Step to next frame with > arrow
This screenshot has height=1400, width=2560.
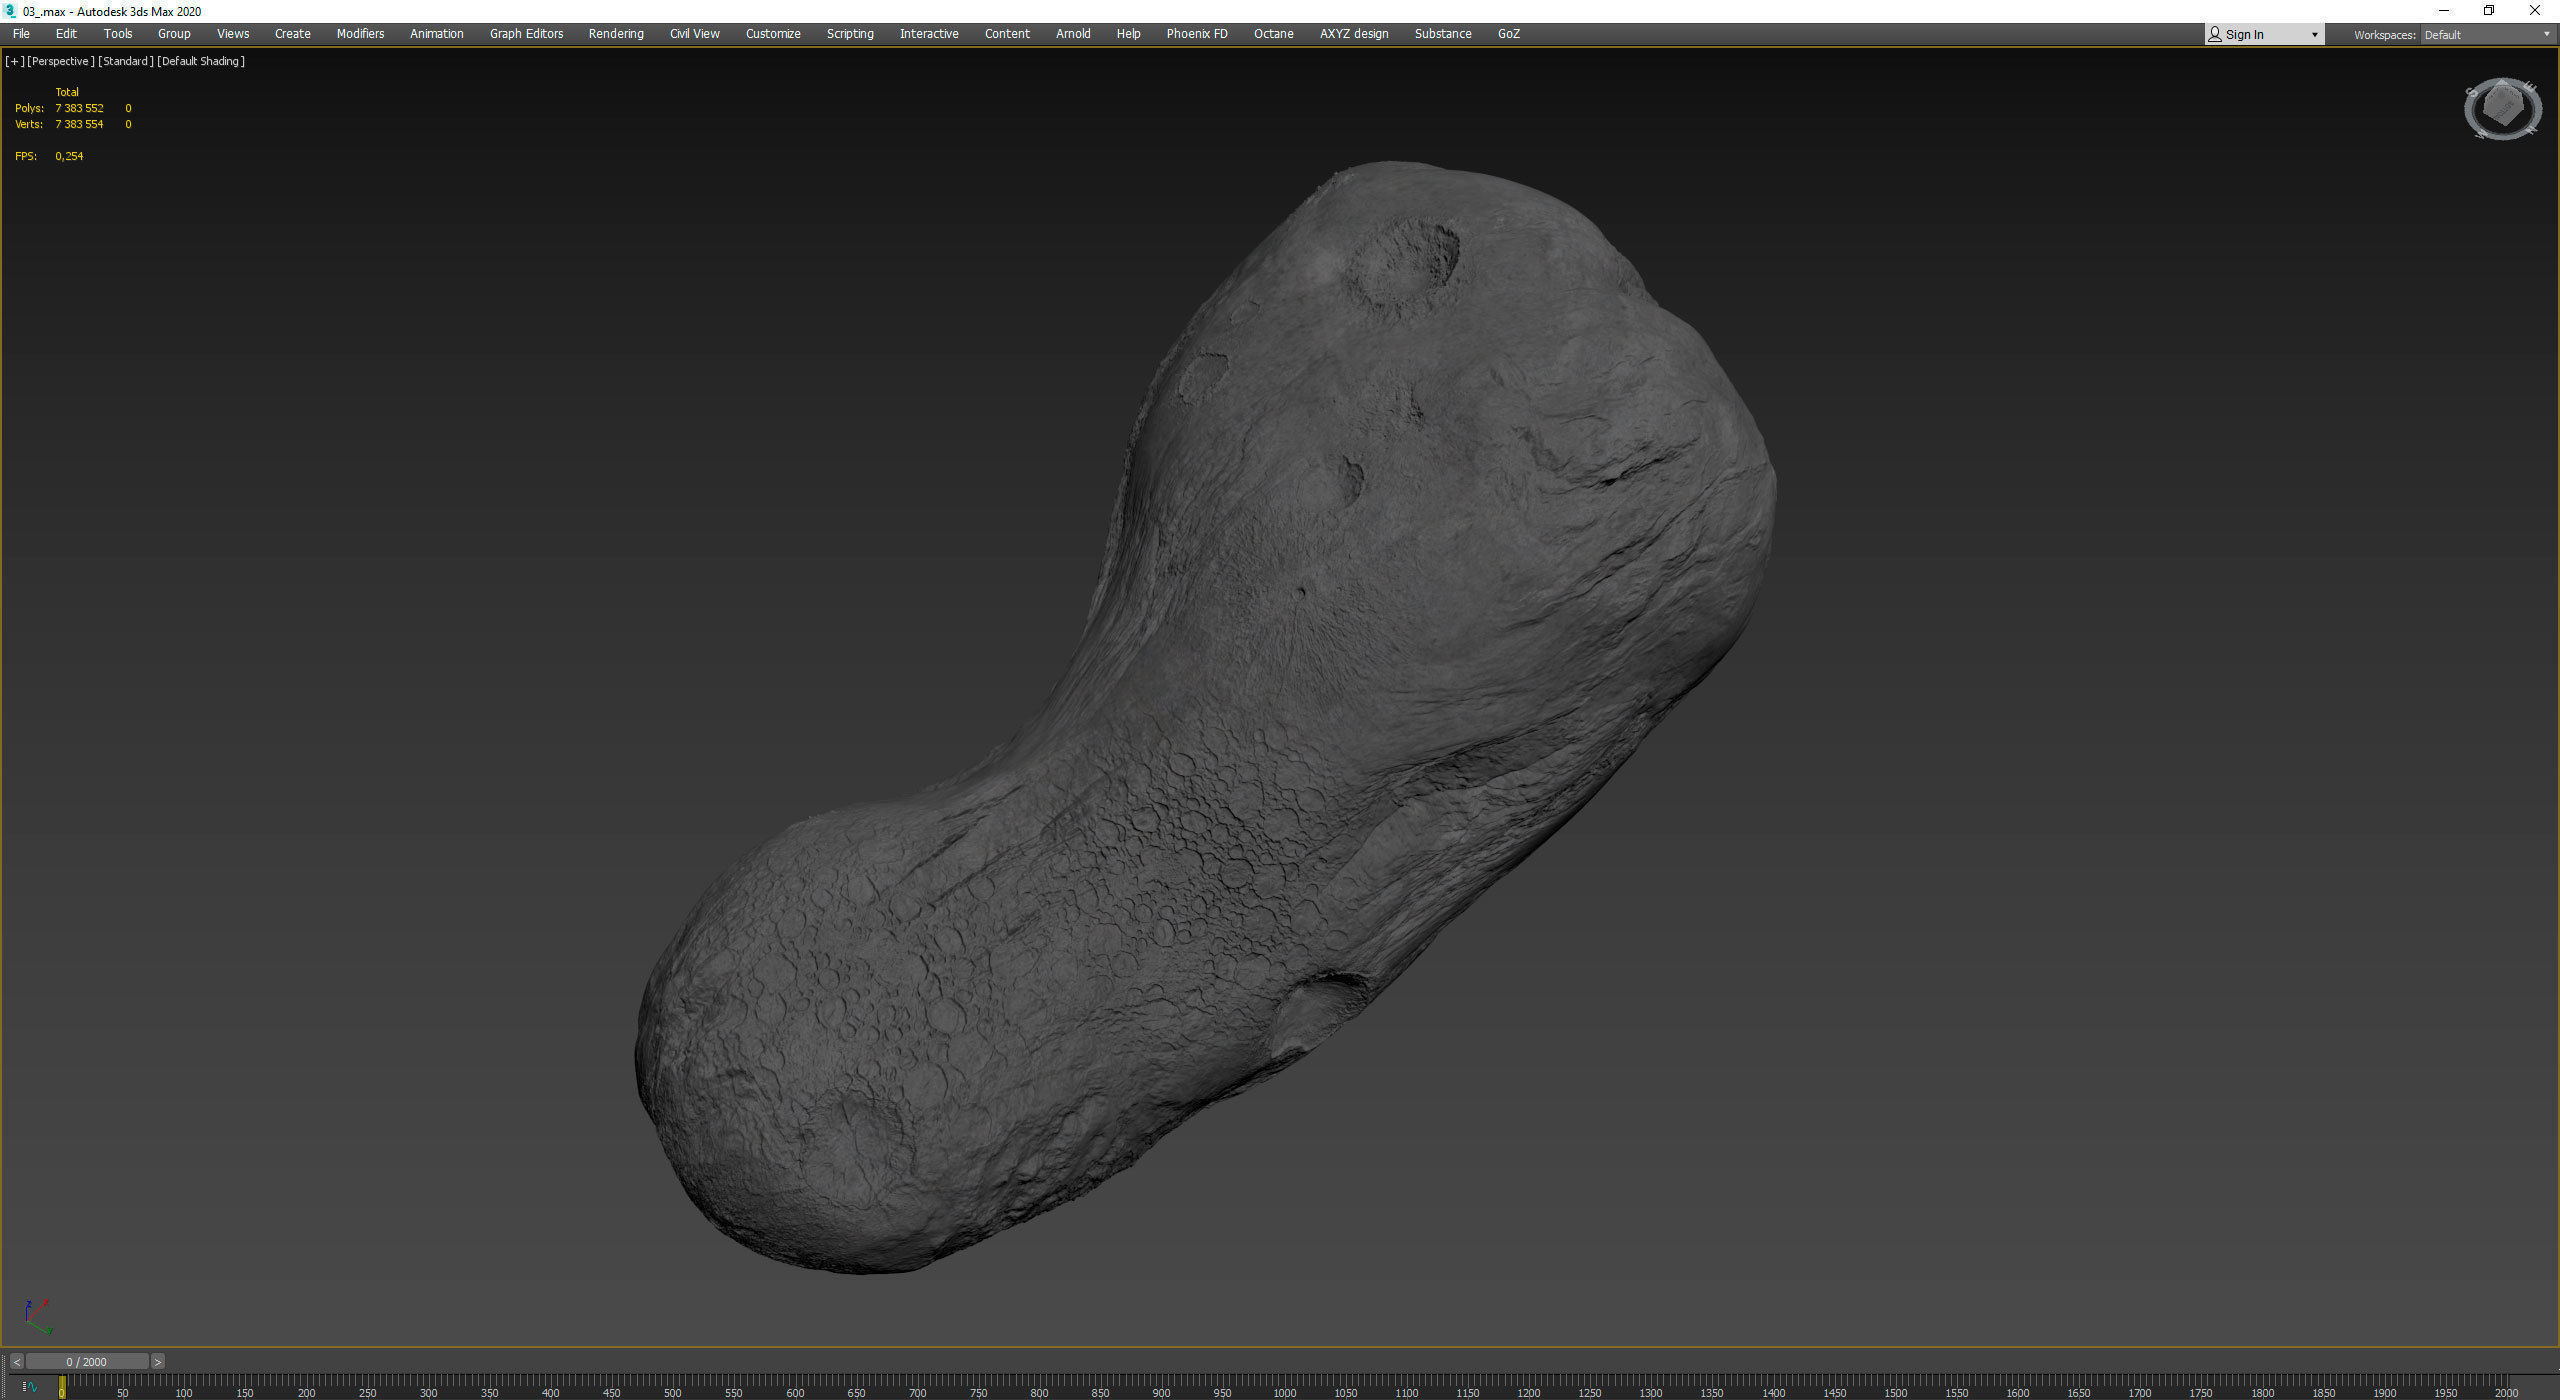157,1362
